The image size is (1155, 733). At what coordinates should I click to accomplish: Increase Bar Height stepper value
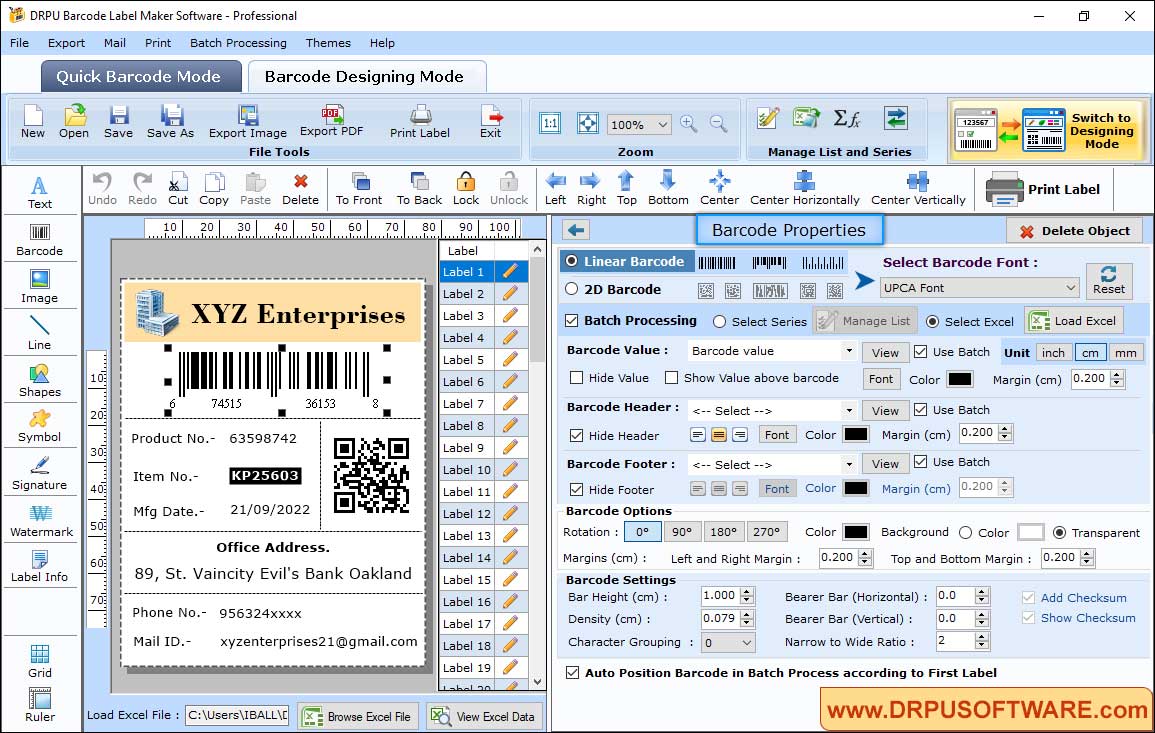[x=748, y=592]
